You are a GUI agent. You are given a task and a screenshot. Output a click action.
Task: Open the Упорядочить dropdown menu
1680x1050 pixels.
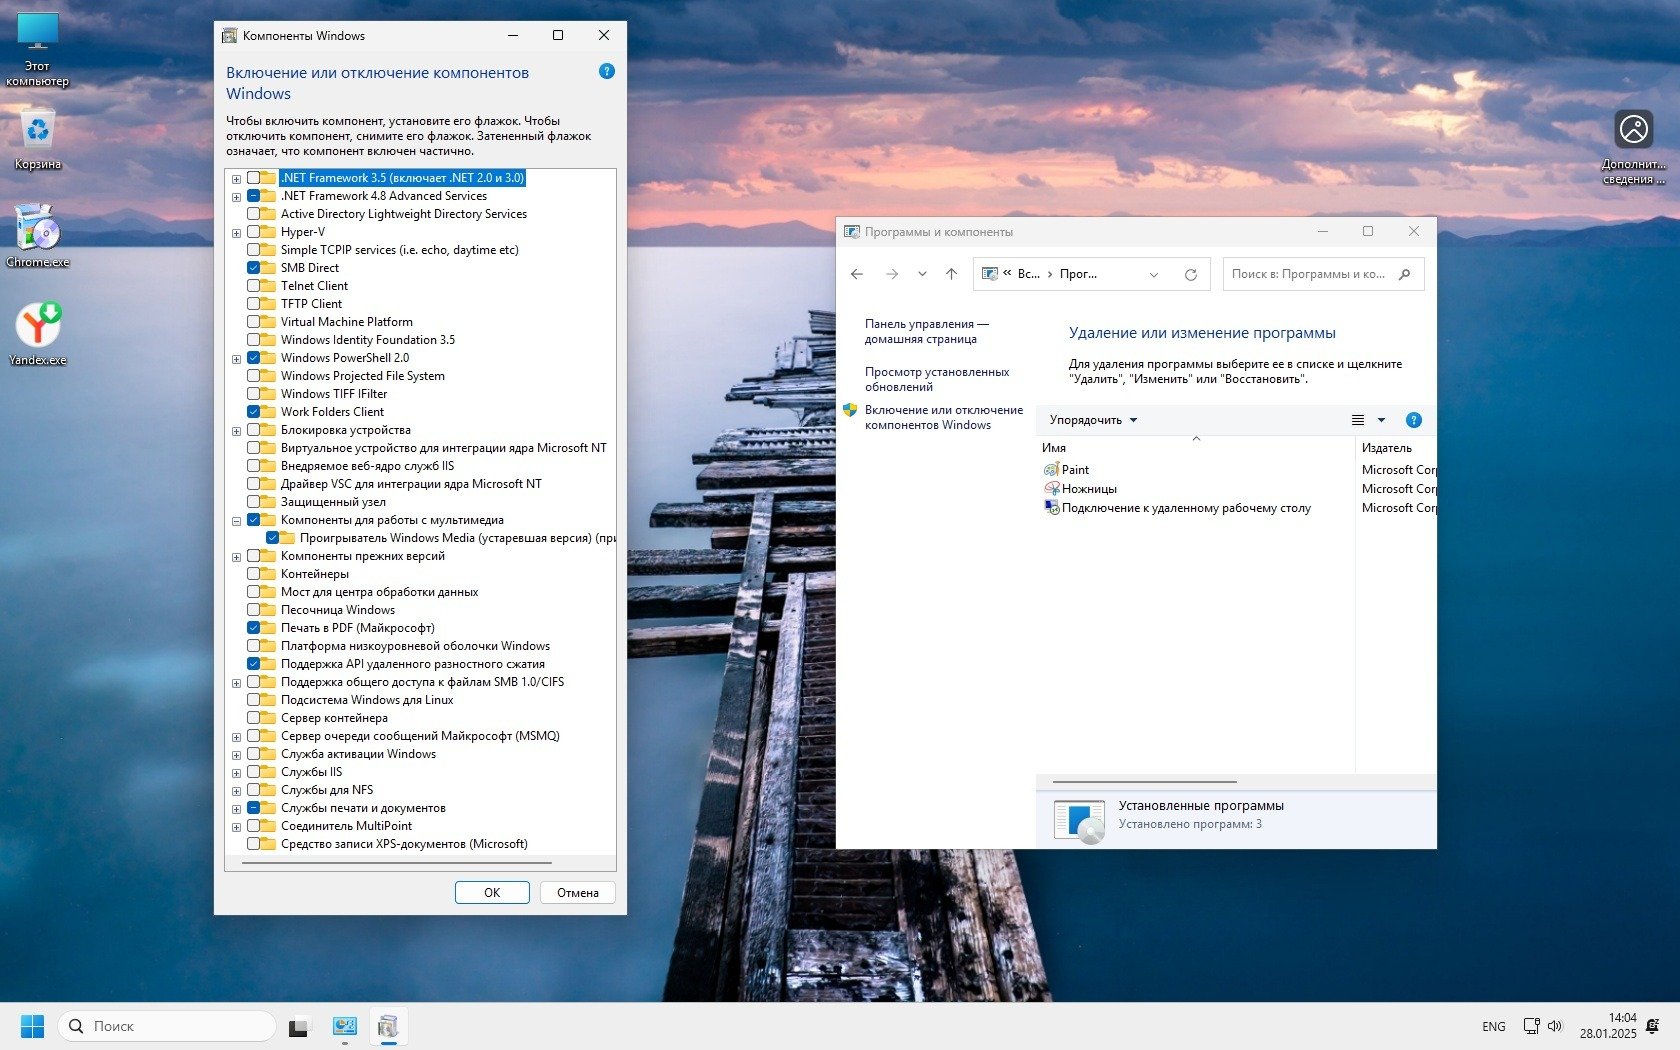1093,420
